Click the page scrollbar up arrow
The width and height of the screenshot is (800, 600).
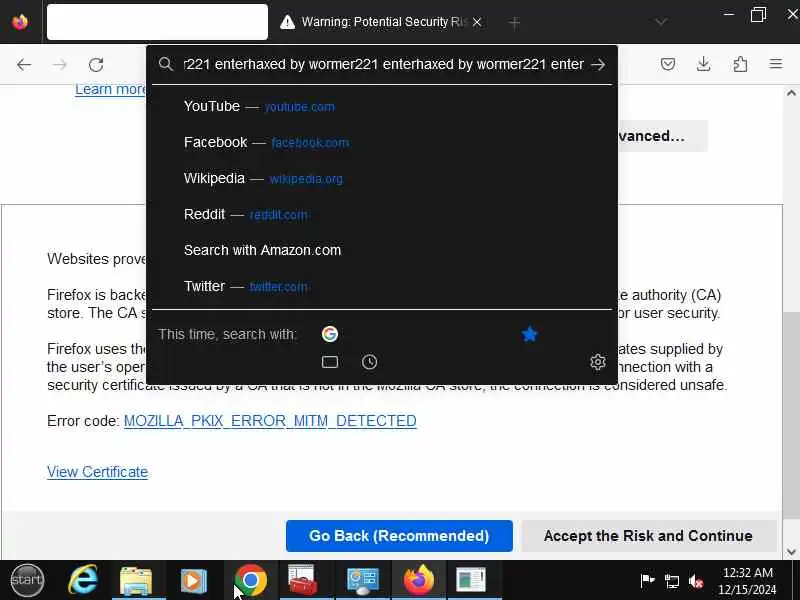coord(791,93)
